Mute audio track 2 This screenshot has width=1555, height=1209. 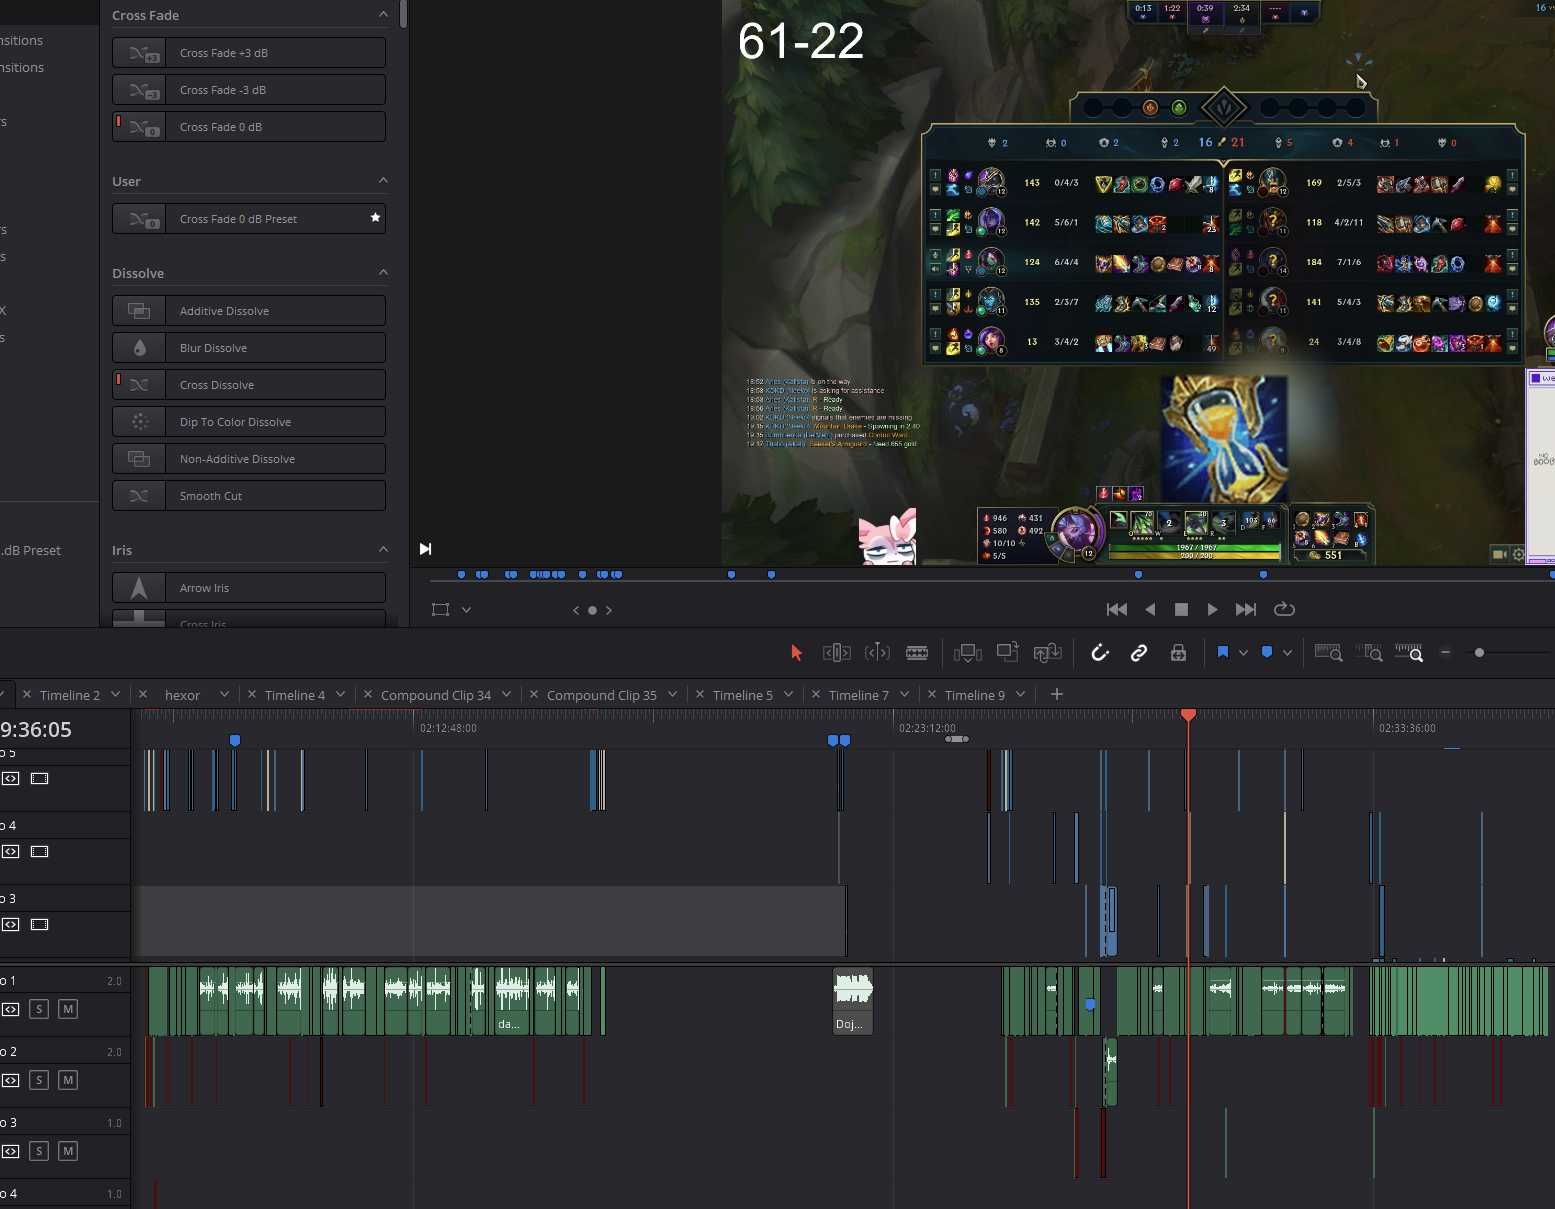click(x=68, y=1080)
